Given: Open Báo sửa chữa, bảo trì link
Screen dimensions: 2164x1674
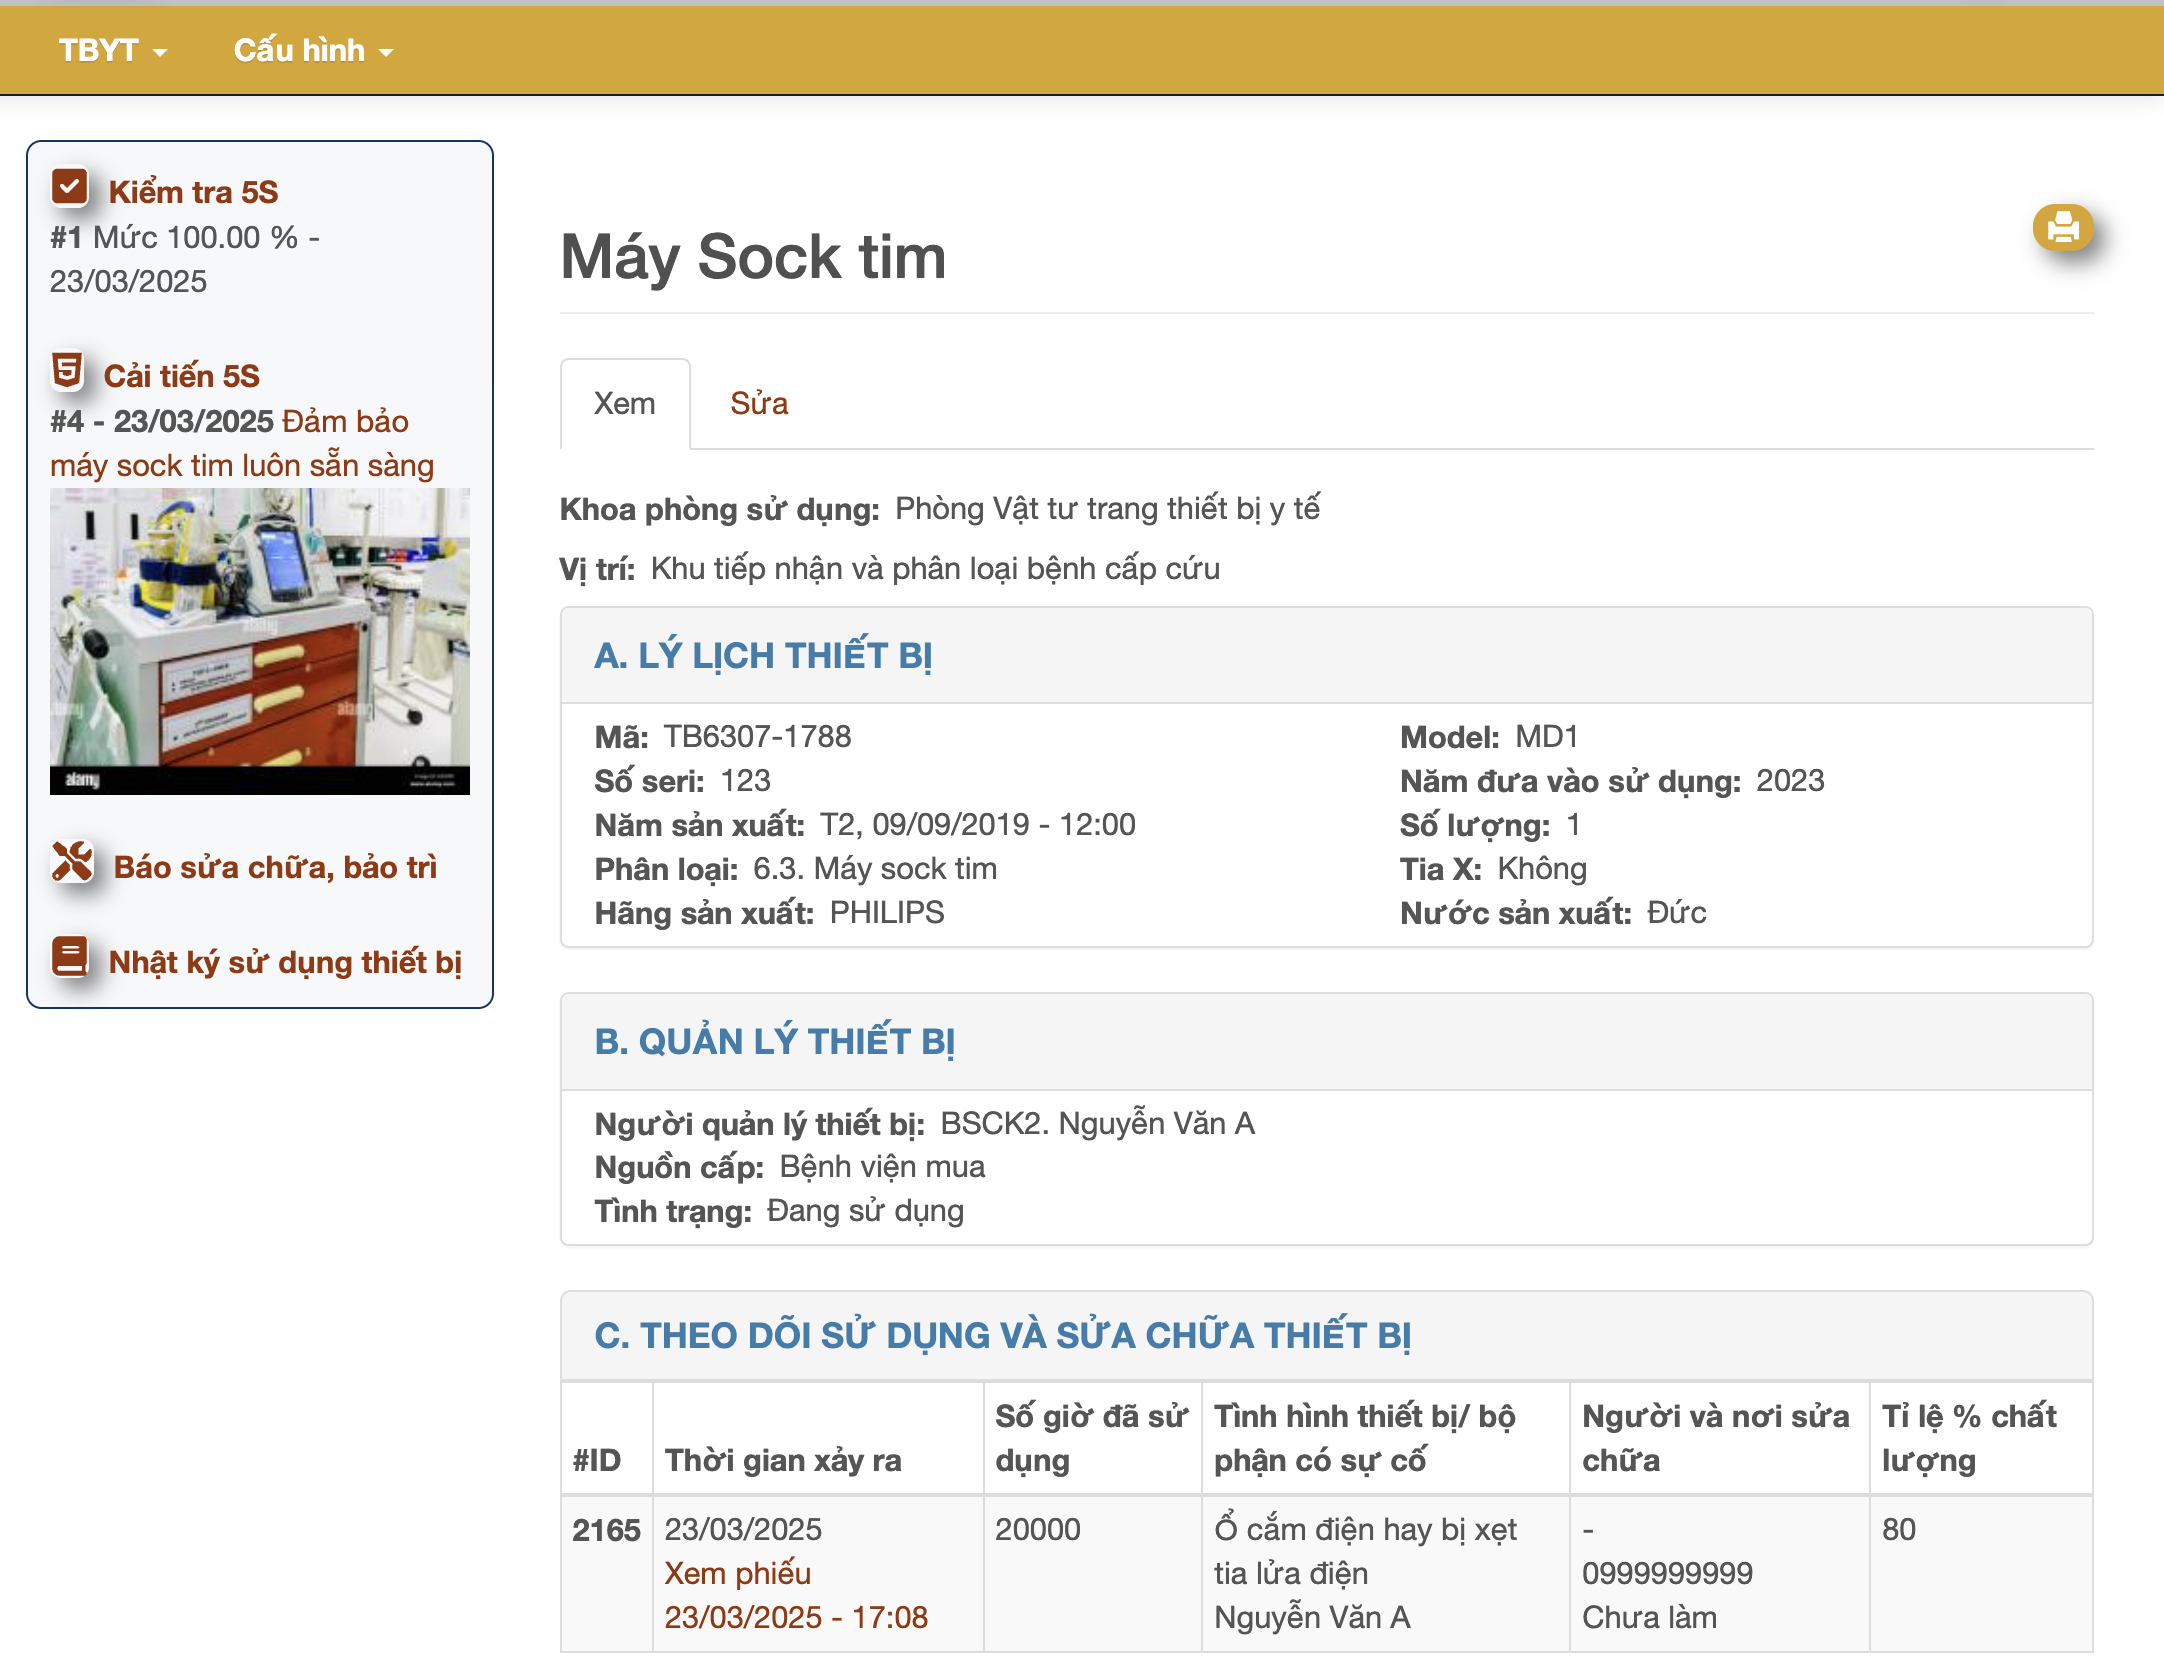Looking at the screenshot, I should tap(275, 867).
